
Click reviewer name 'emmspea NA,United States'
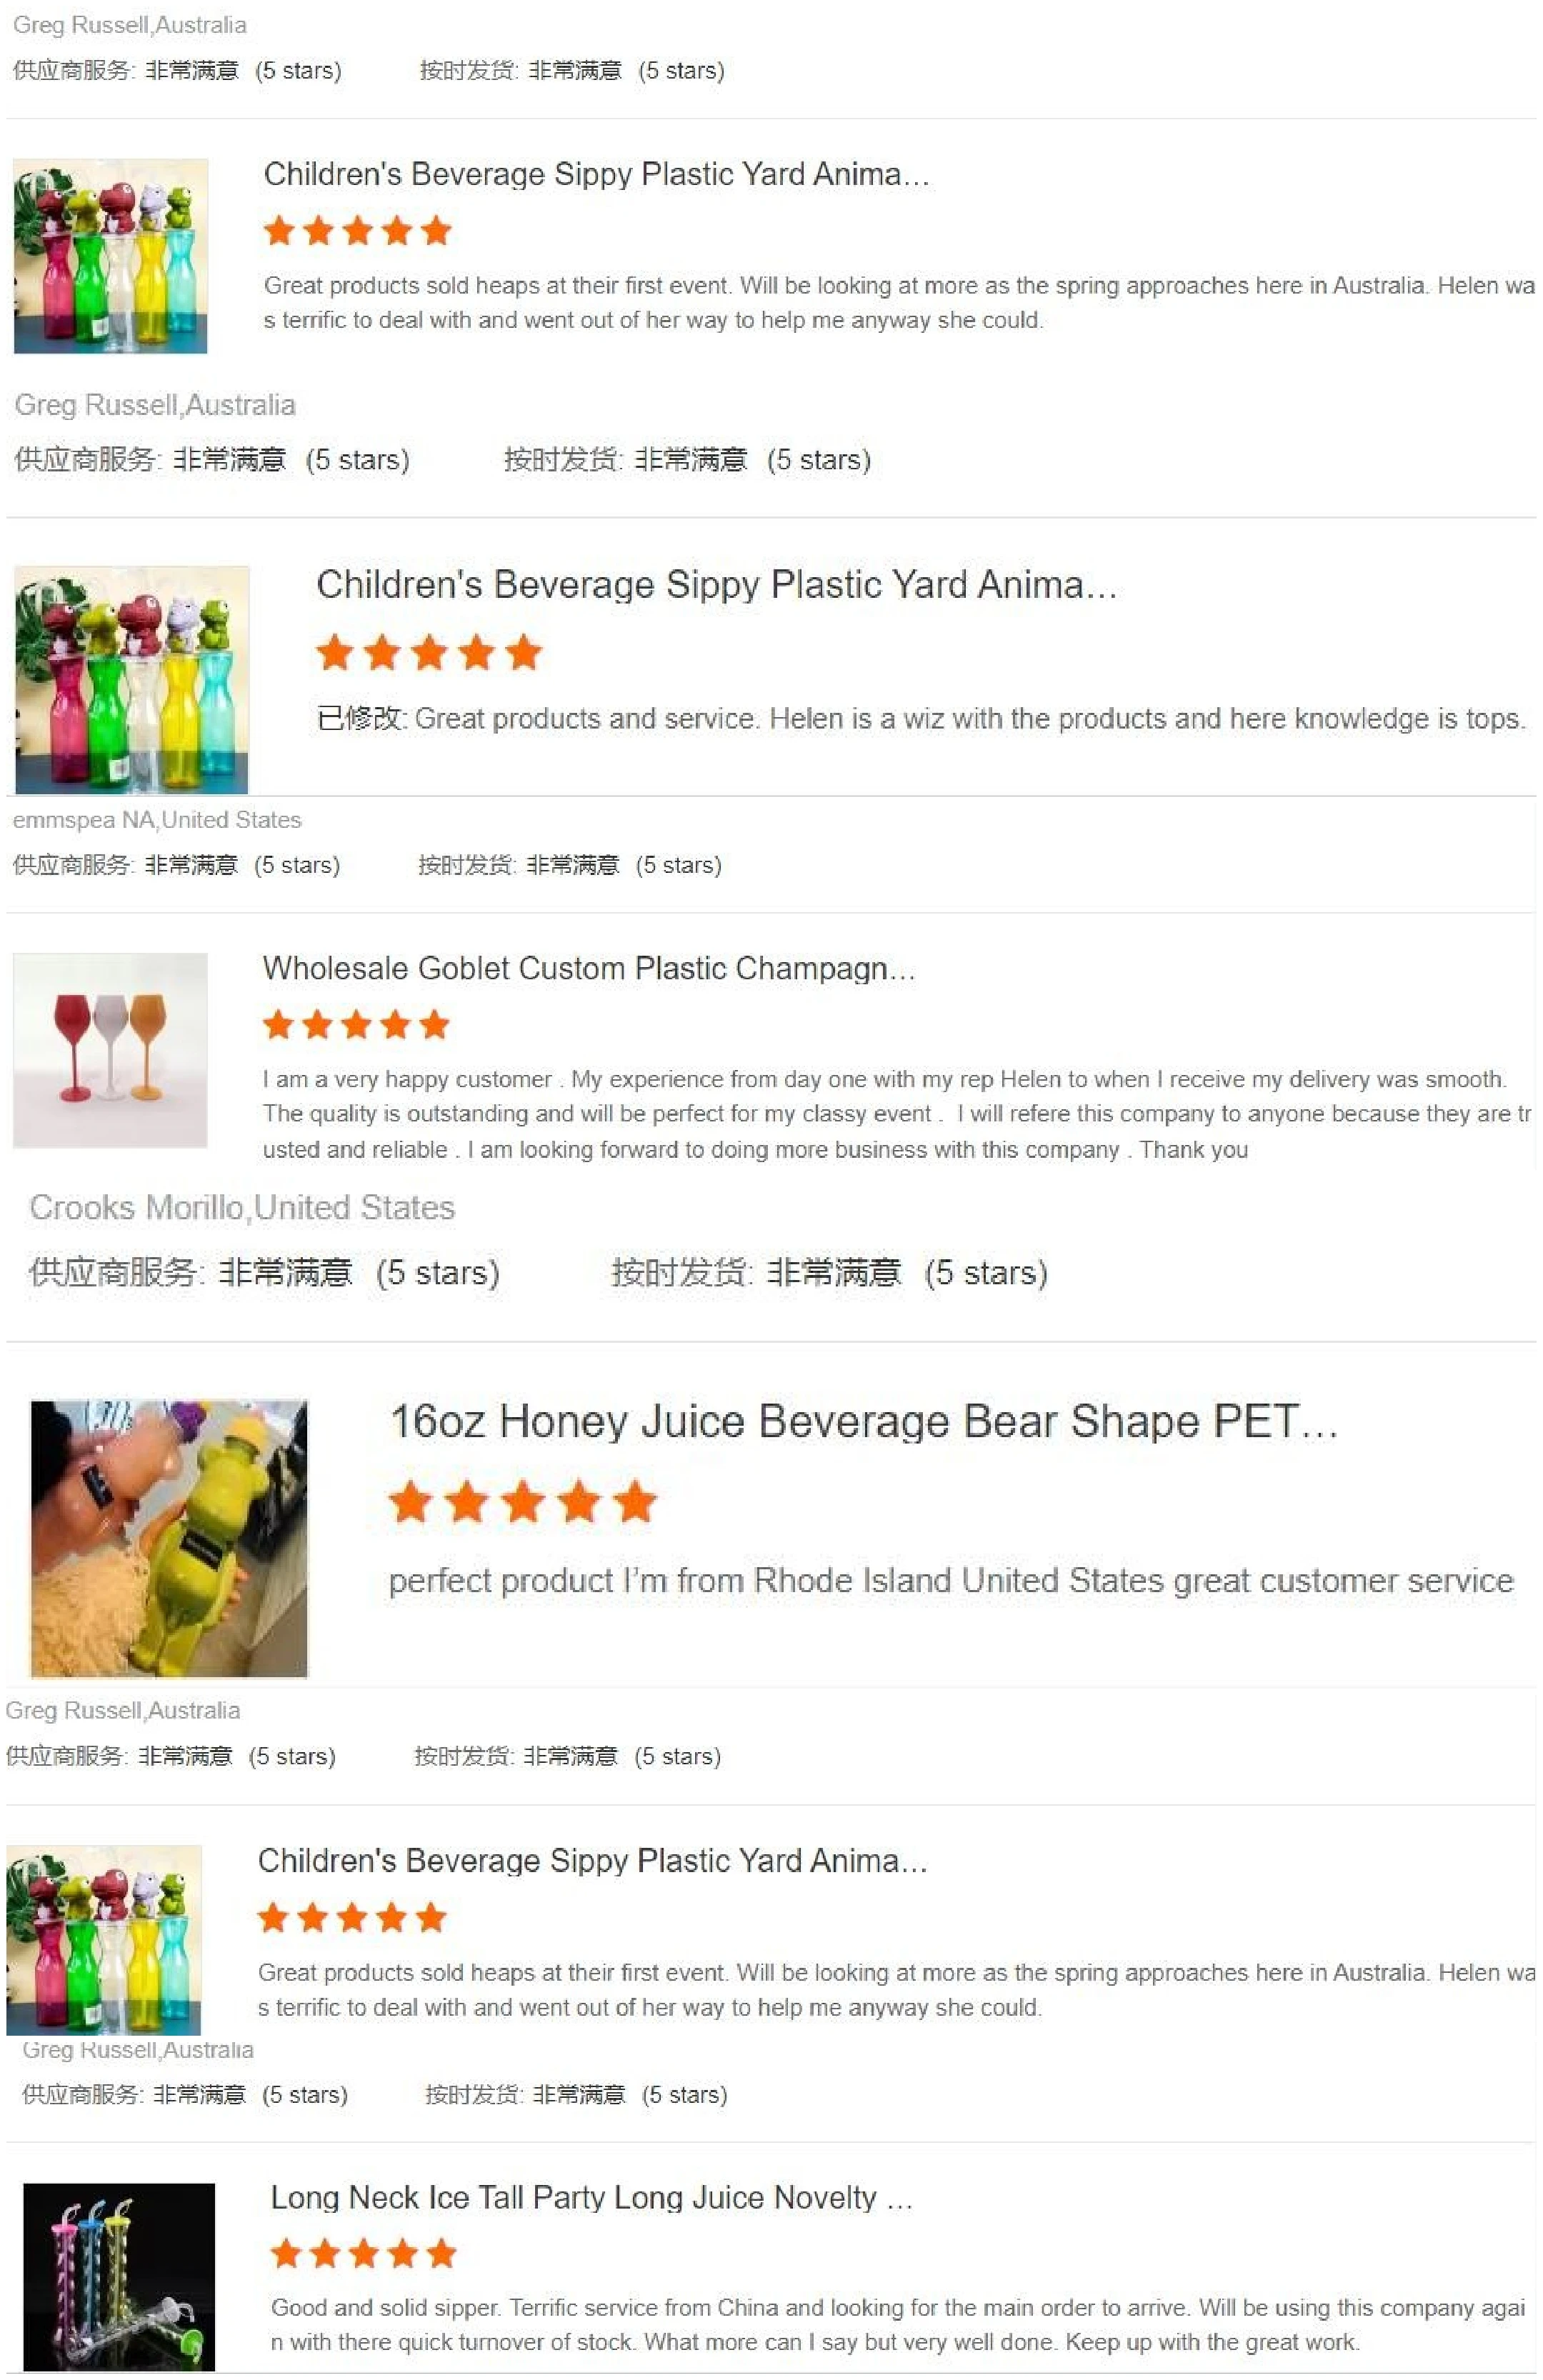click(x=157, y=820)
